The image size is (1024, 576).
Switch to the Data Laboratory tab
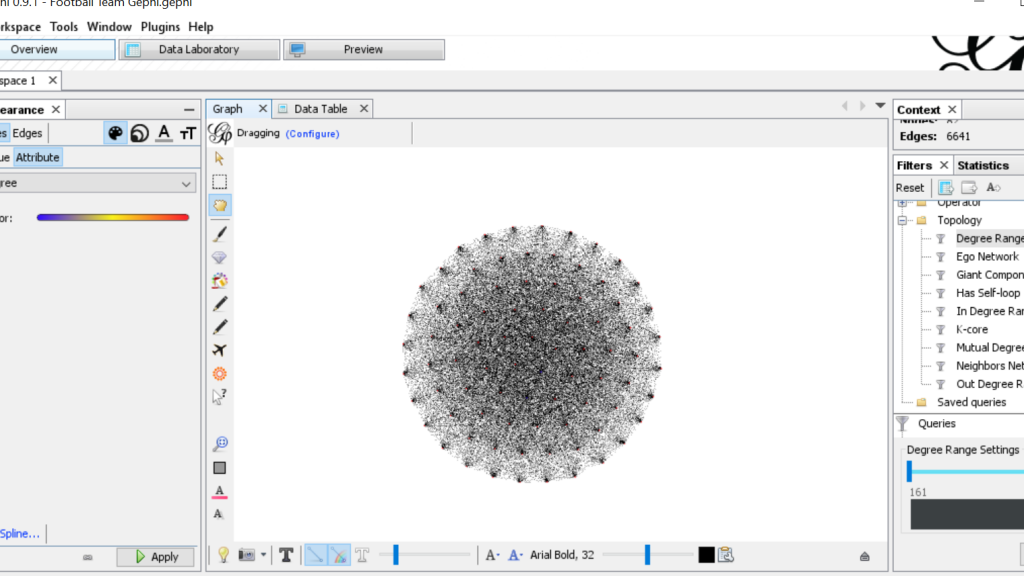199,50
